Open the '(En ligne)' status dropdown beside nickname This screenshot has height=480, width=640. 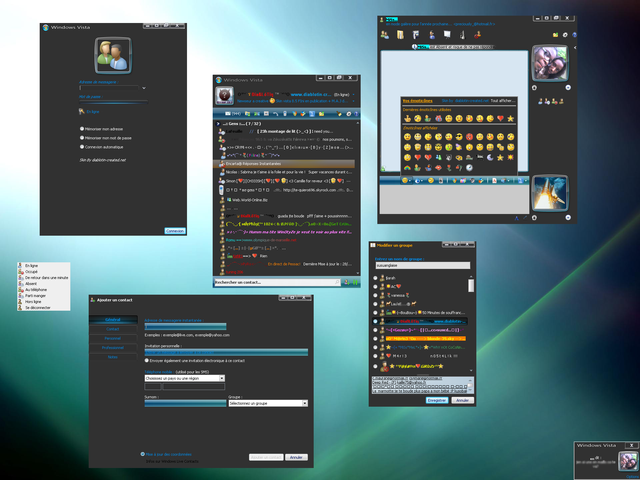(x=344, y=95)
